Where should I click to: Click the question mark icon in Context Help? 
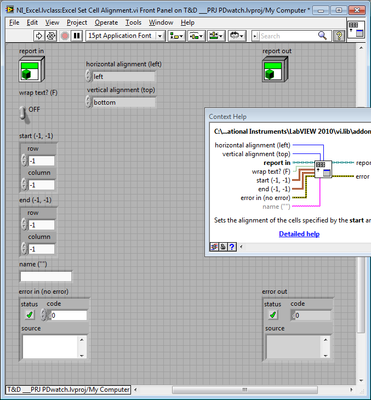click(232, 247)
